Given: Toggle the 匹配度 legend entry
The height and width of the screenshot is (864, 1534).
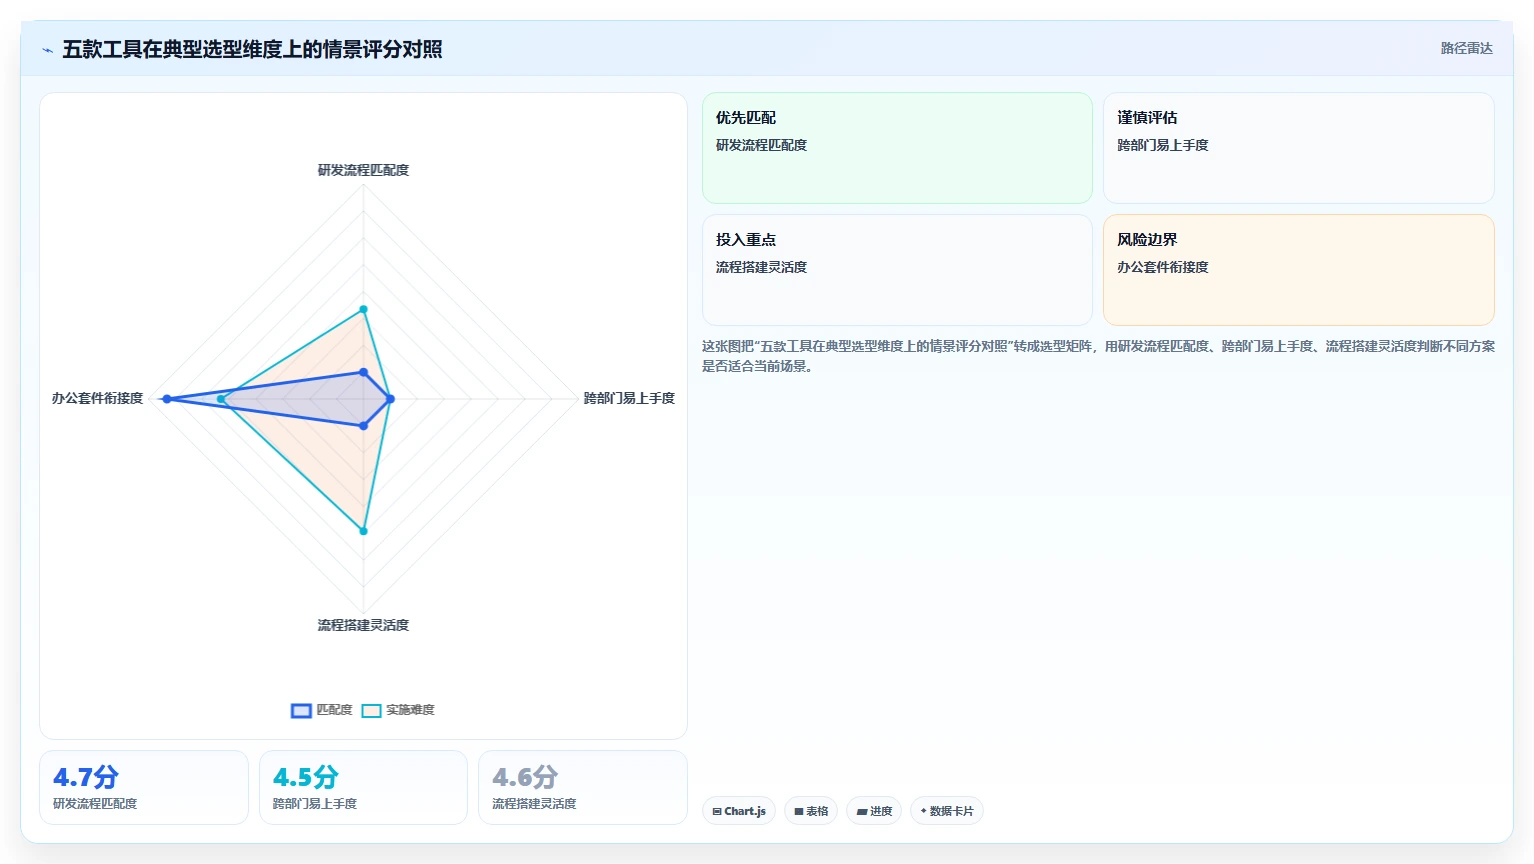Looking at the screenshot, I should click(321, 710).
